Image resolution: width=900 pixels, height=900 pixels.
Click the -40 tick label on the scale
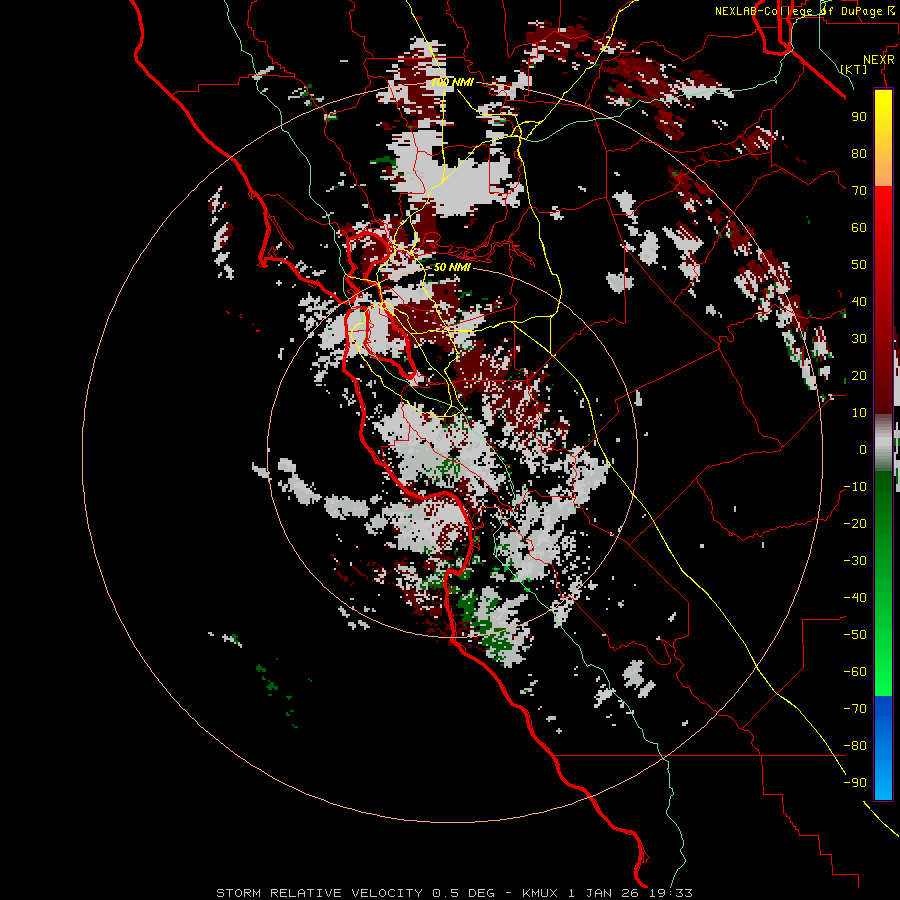(x=855, y=598)
